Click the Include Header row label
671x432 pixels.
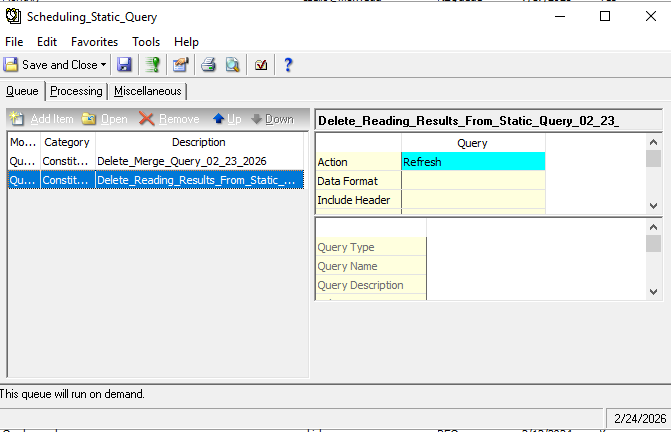click(x=359, y=200)
